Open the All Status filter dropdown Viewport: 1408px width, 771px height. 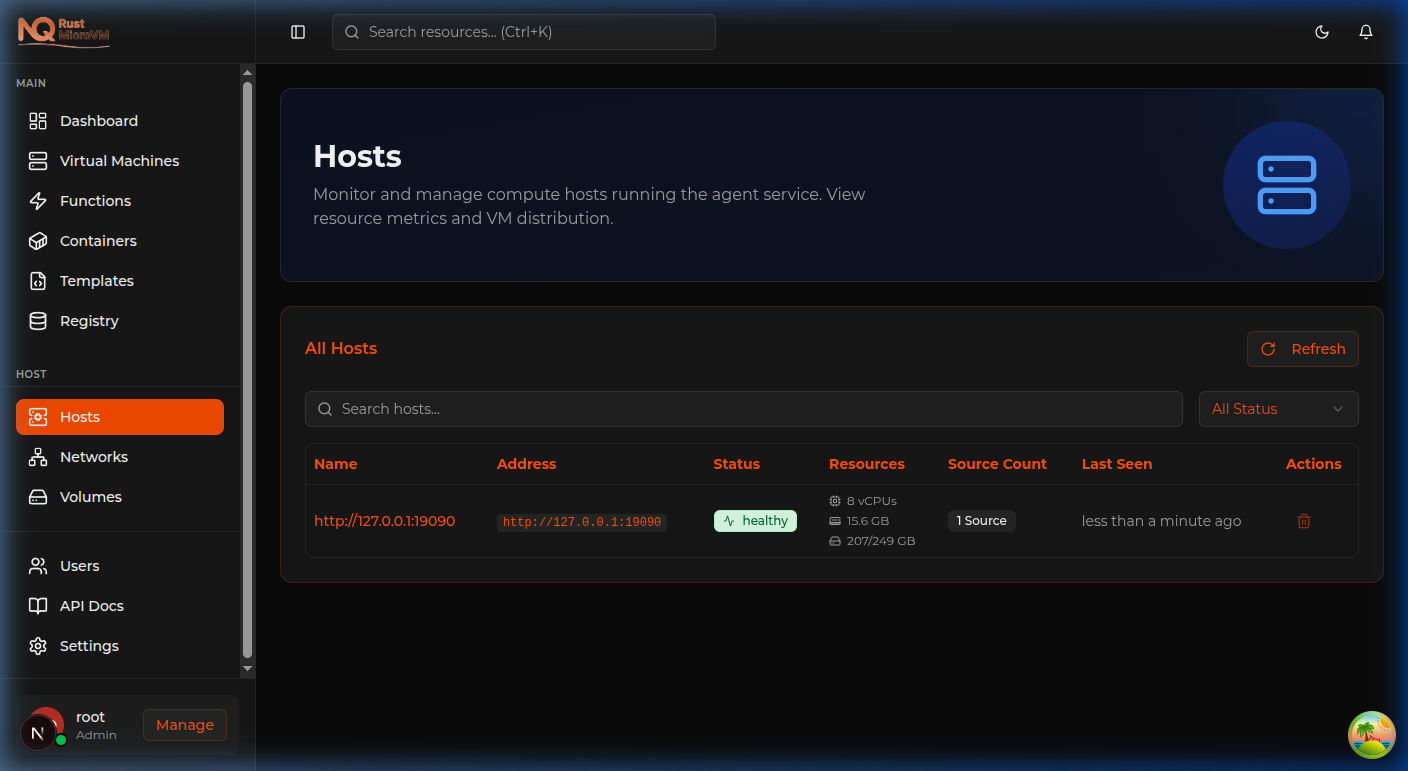(x=1278, y=409)
